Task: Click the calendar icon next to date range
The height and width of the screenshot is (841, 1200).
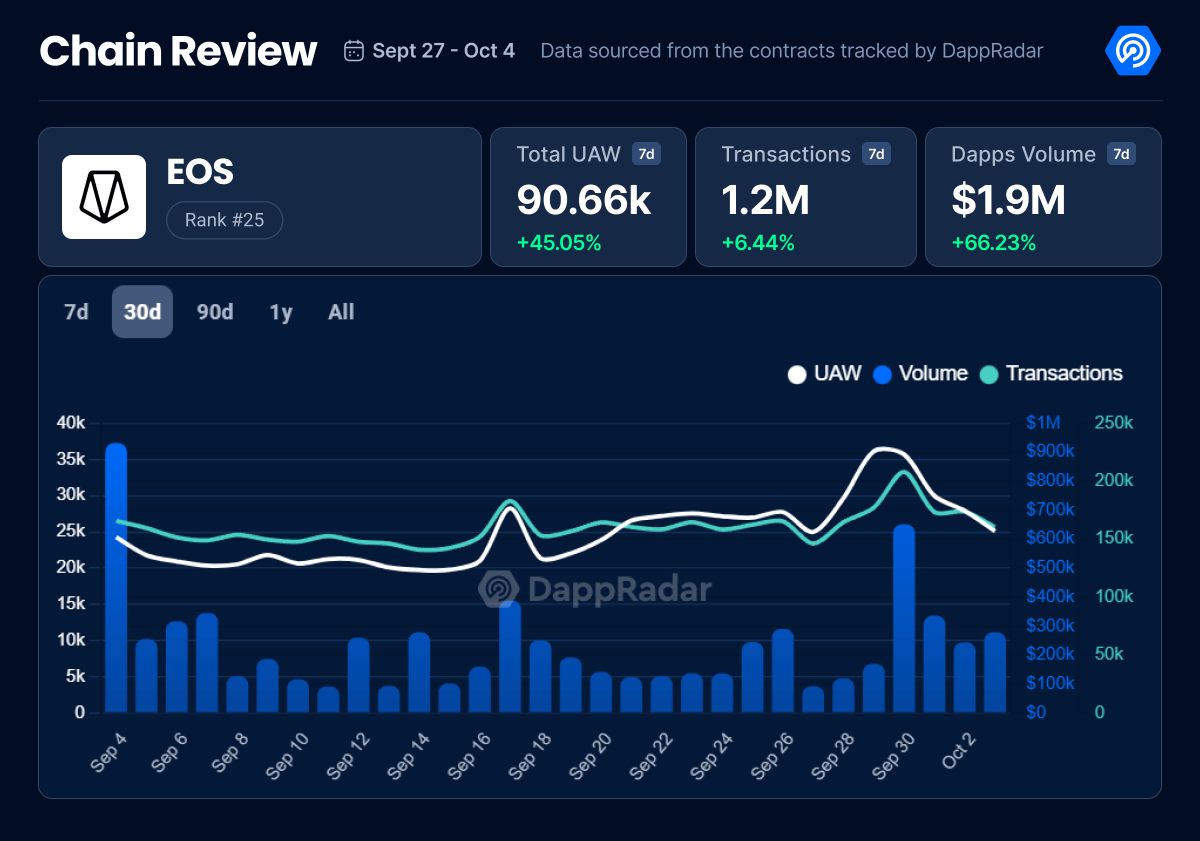Action: [x=352, y=50]
